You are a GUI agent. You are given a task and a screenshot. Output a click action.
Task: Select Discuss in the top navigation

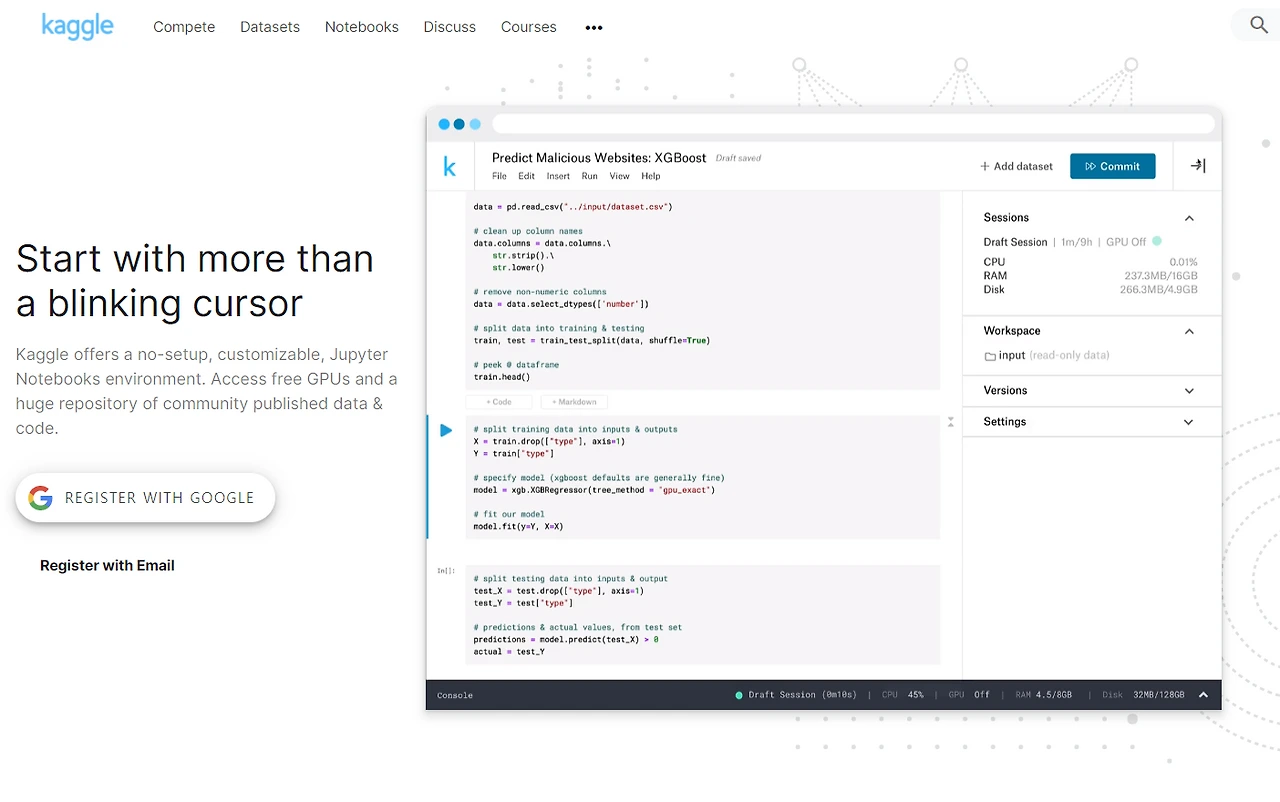tap(450, 27)
